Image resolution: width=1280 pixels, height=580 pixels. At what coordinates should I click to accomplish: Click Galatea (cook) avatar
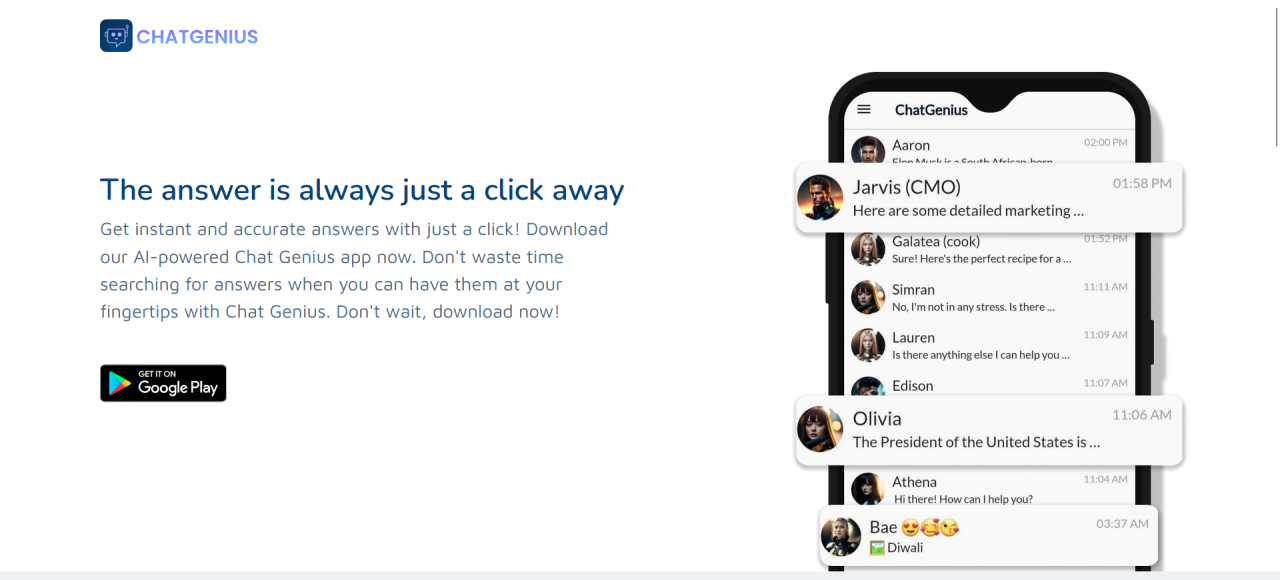tap(868, 249)
